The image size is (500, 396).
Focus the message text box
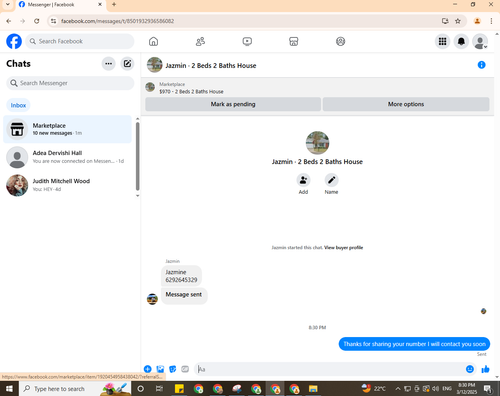[x=330, y=369]
